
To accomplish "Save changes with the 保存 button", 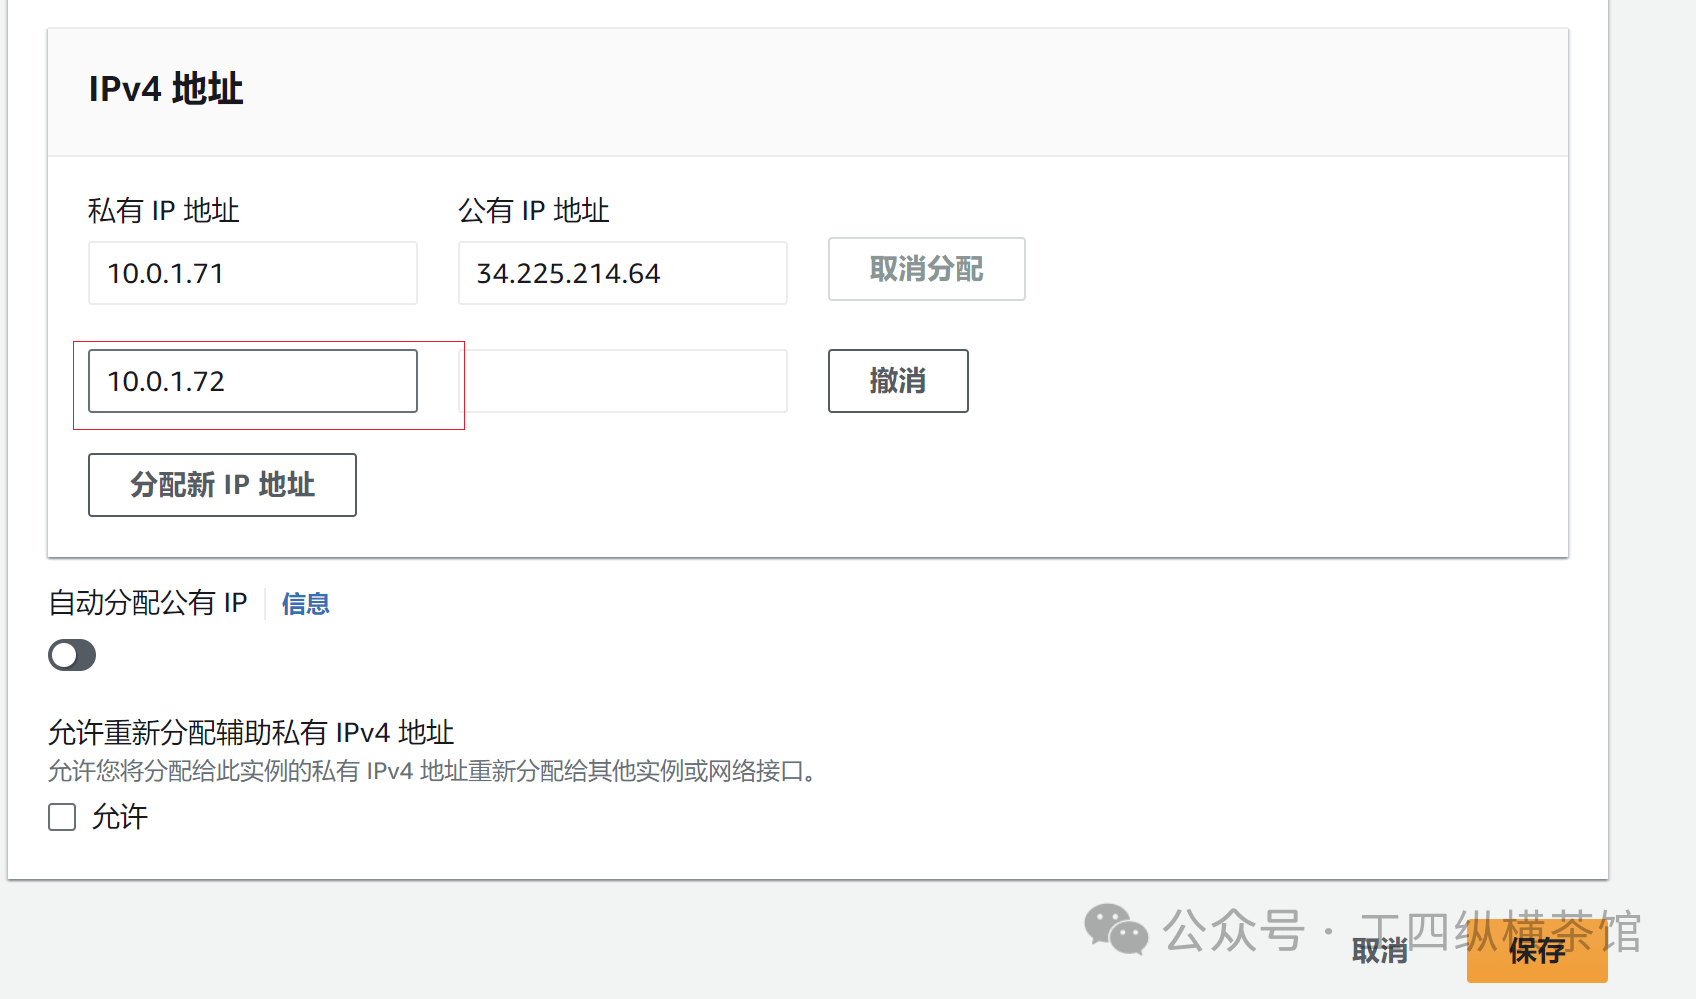I will pos(1537,951).
